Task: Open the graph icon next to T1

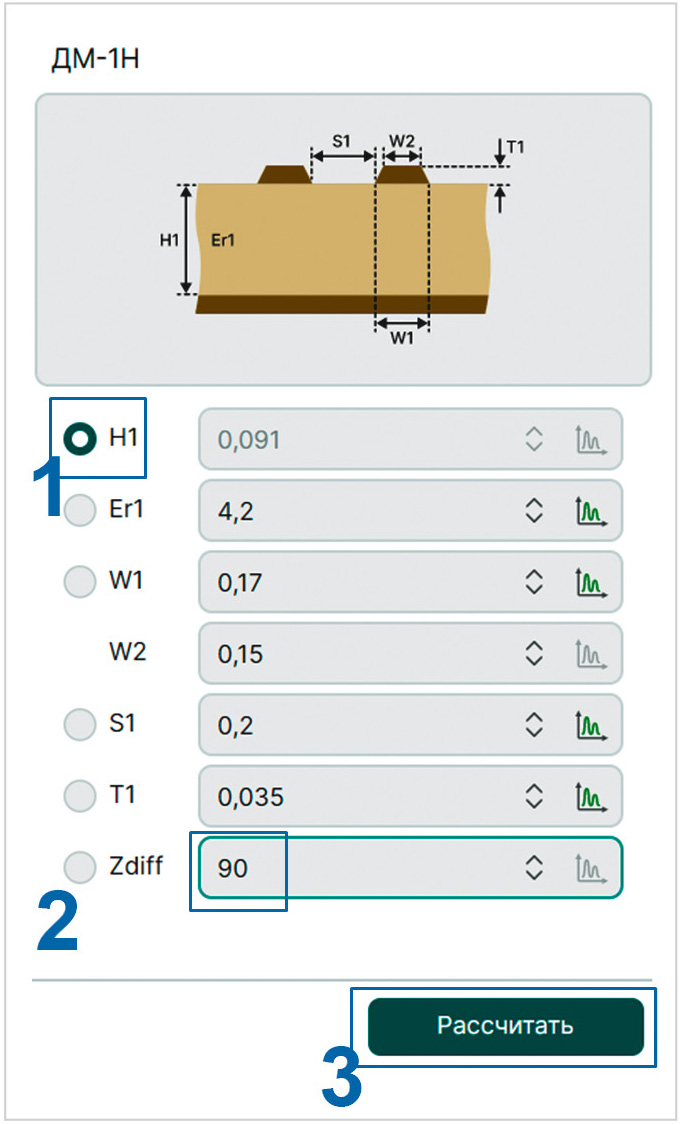Action: pyautogui.click(x=591, y=796)
